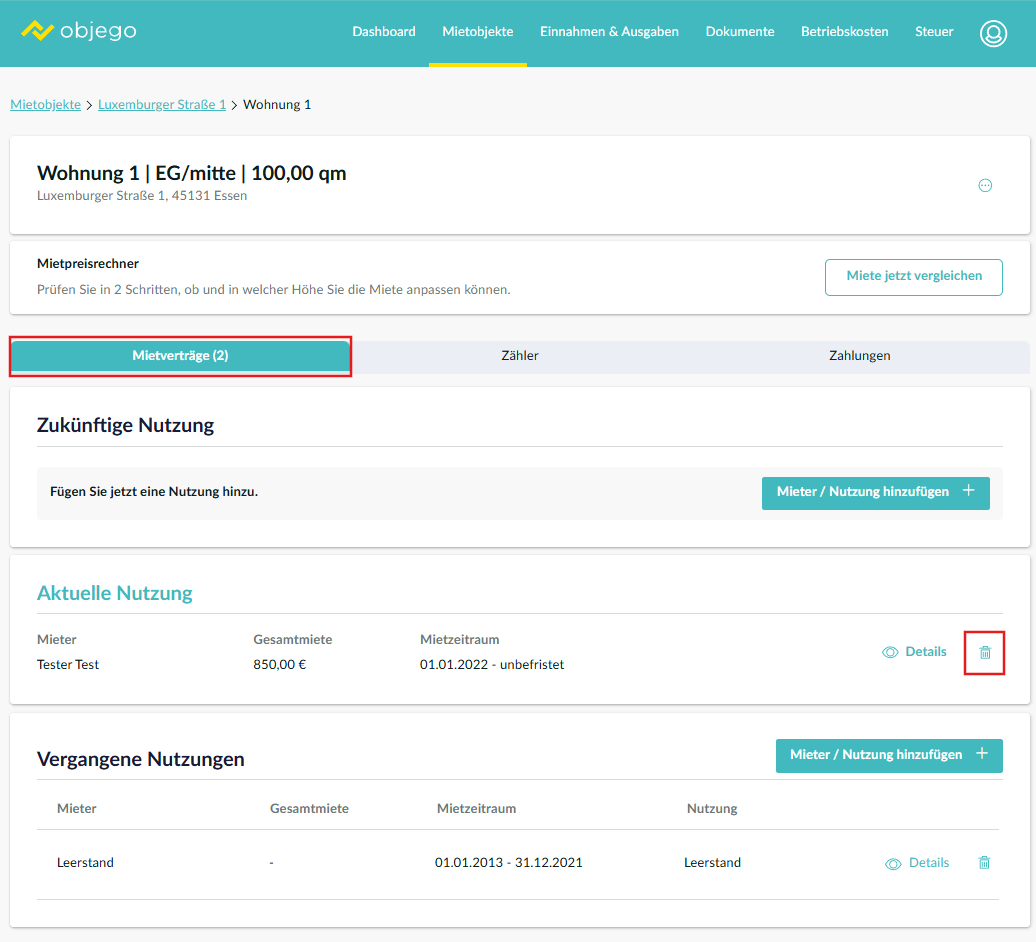Select the Mietverträge (2) tab
This screenshot has width=1036, height=942.
(180, 356)
